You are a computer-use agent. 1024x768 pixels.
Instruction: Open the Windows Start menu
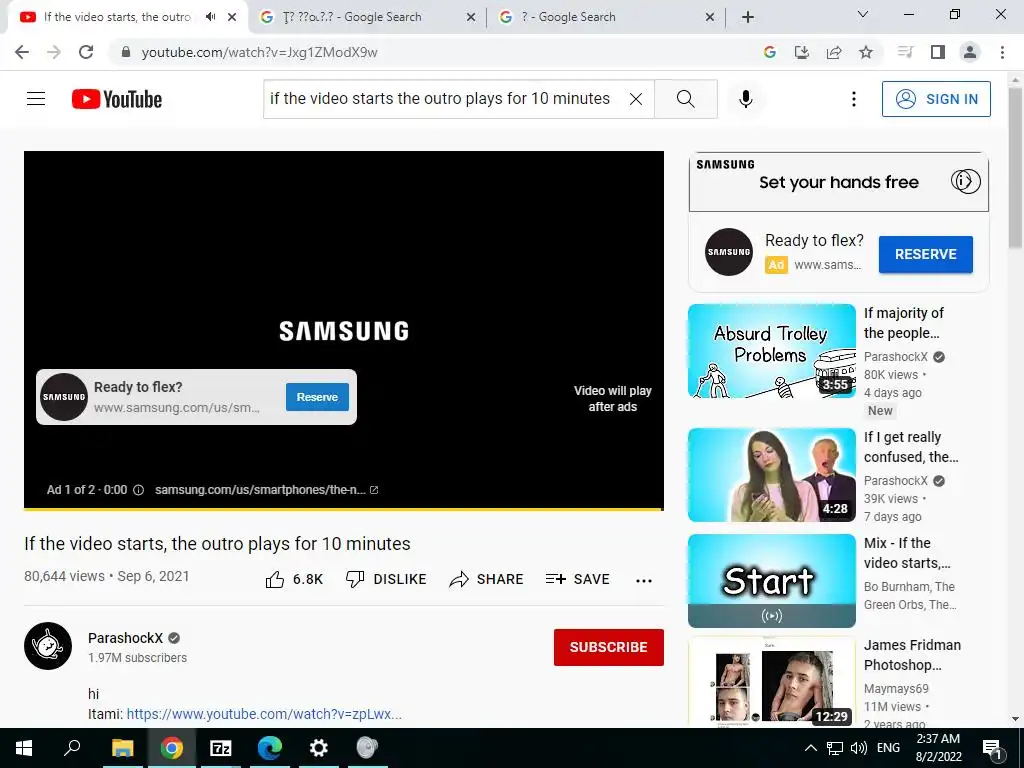pyautogui.click(x=24, y=748)
